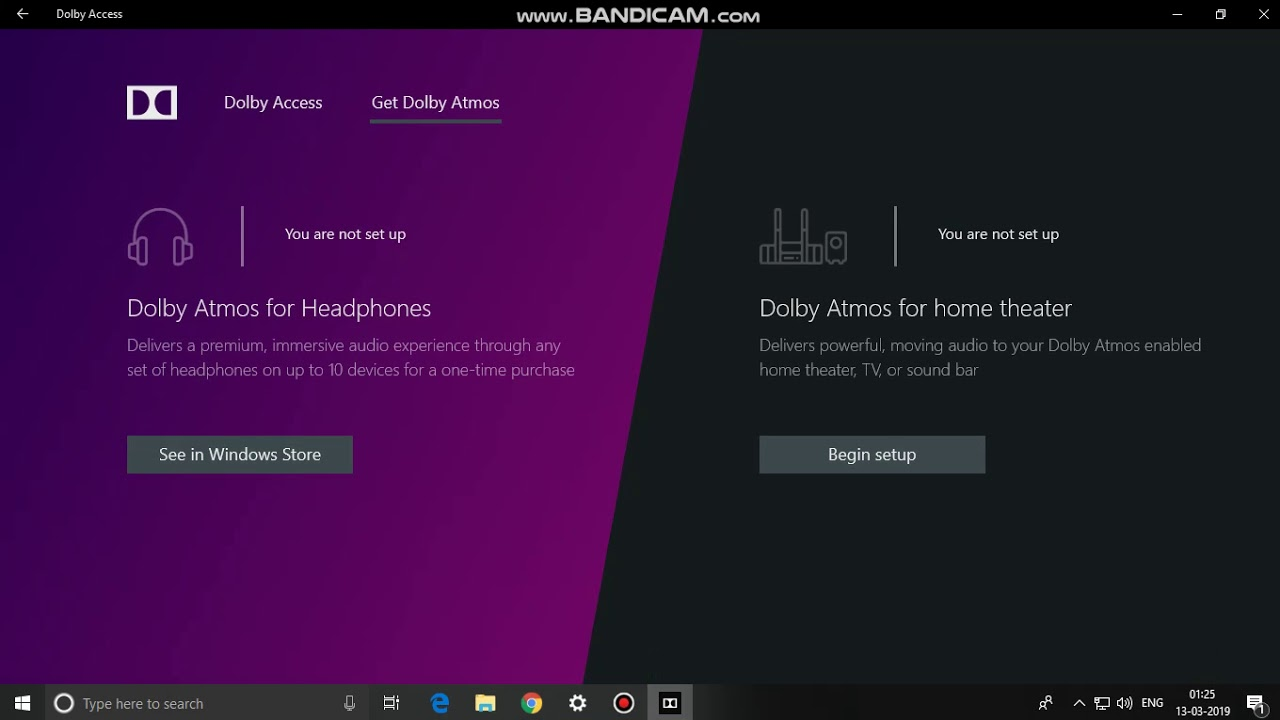Click the headphones description paragraph

[351, 357]
